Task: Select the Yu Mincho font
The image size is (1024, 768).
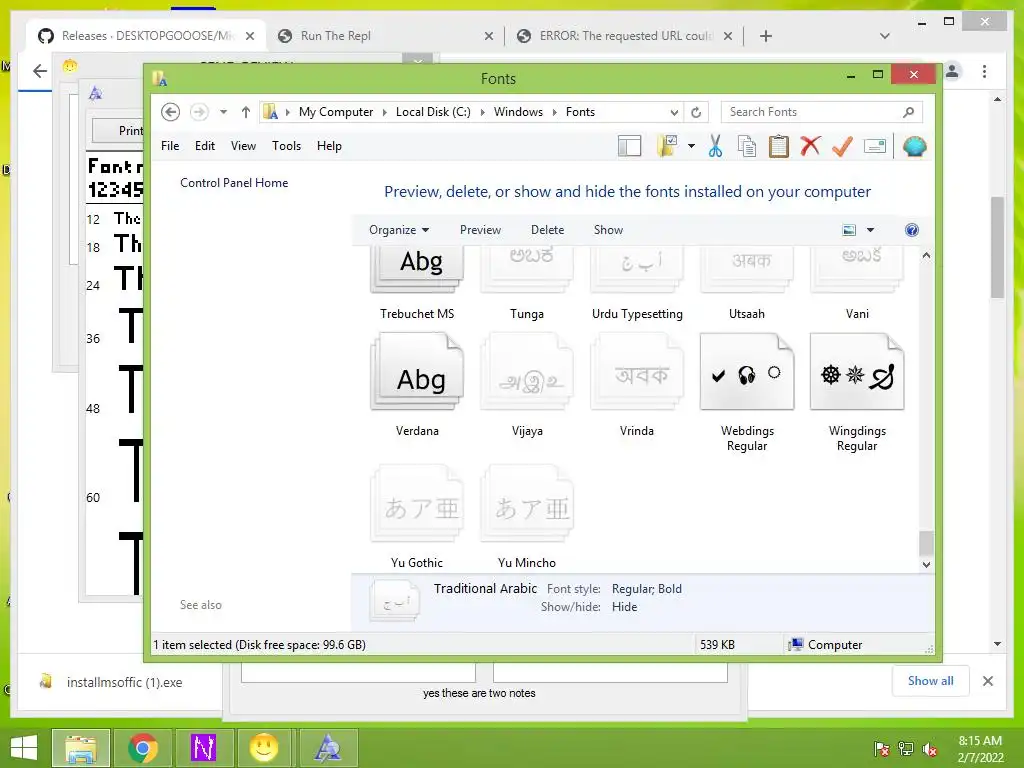Action: [526, 517]
